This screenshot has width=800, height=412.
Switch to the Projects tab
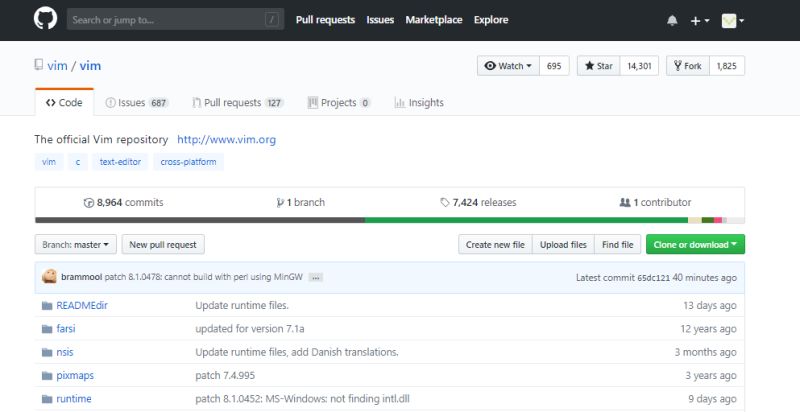[339, 102]
